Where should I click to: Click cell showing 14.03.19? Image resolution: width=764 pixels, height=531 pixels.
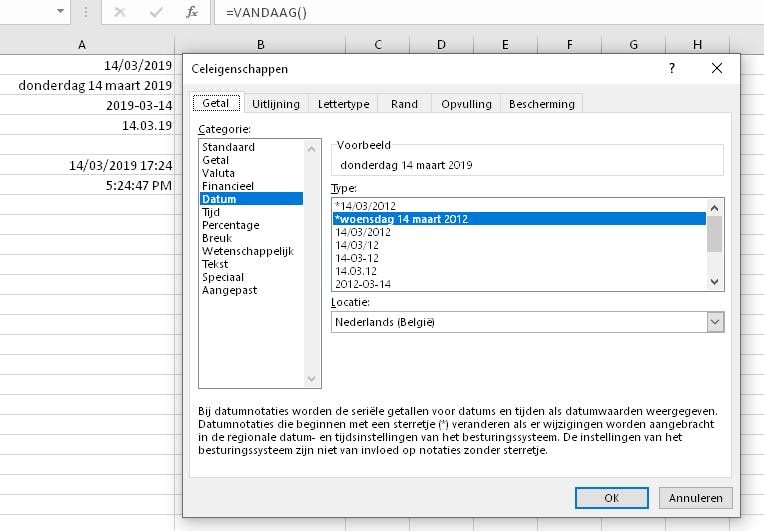(x=87, y=125)
